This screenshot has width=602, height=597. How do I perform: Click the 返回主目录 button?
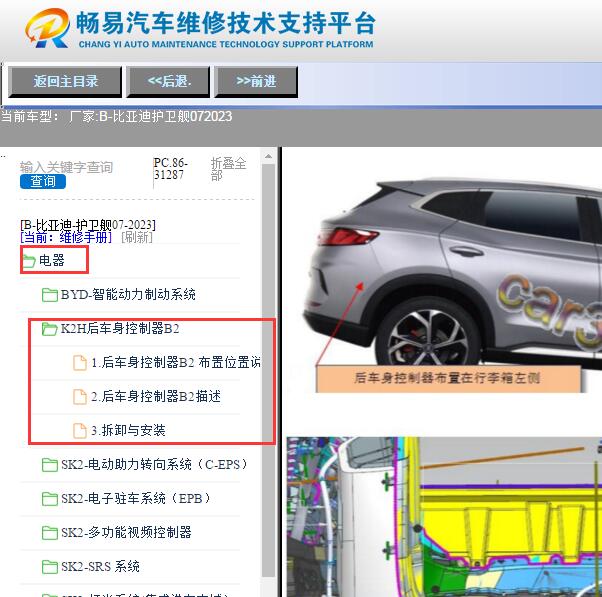(65, 82)
